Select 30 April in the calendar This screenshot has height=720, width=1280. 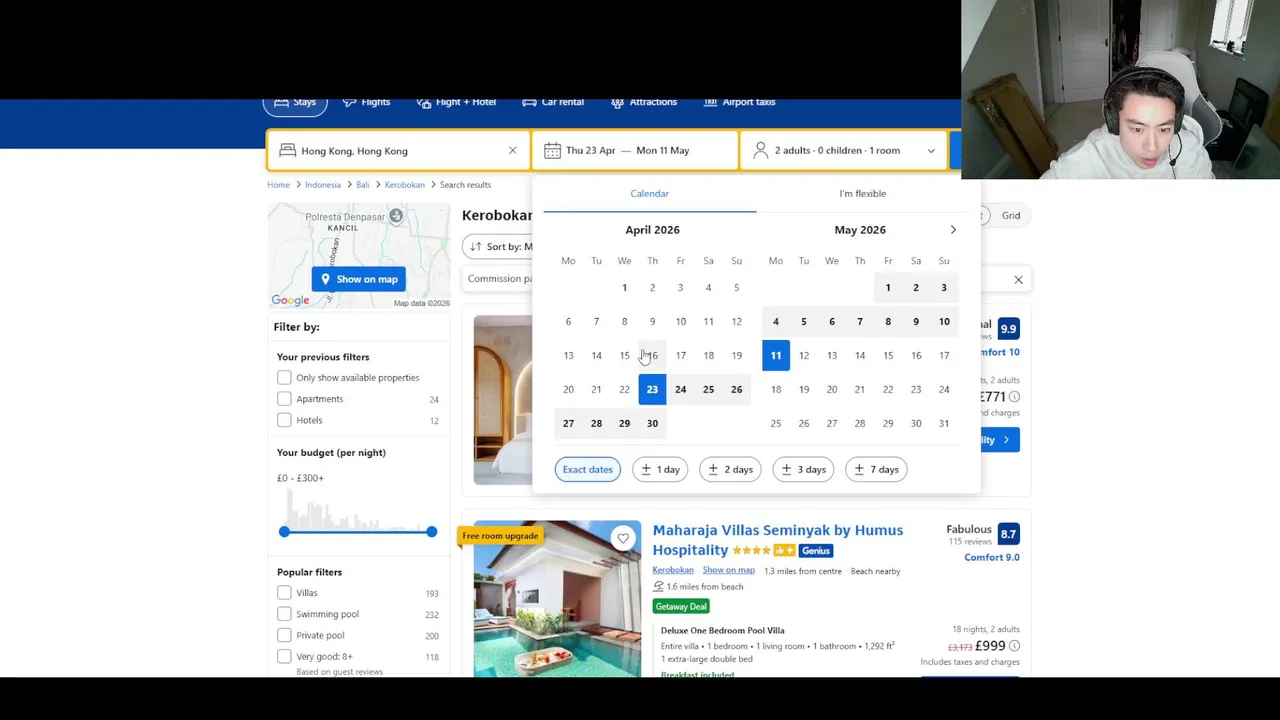[x=652, y=423]
